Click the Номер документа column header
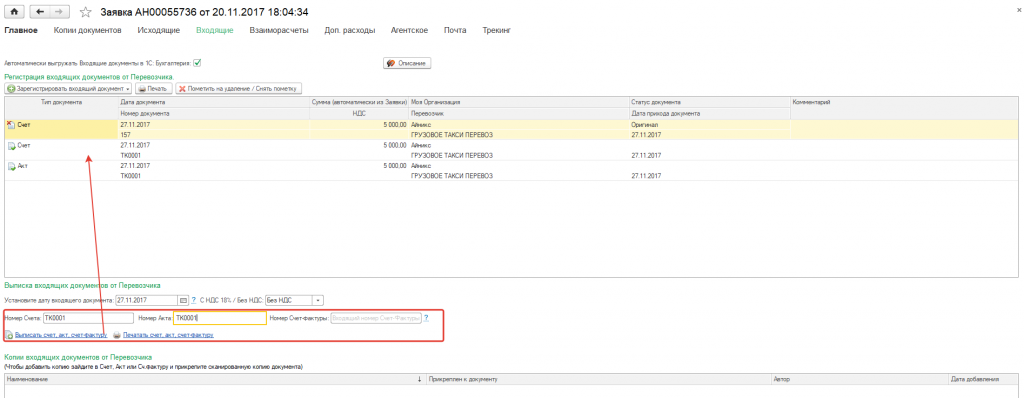 coord(214,113)
